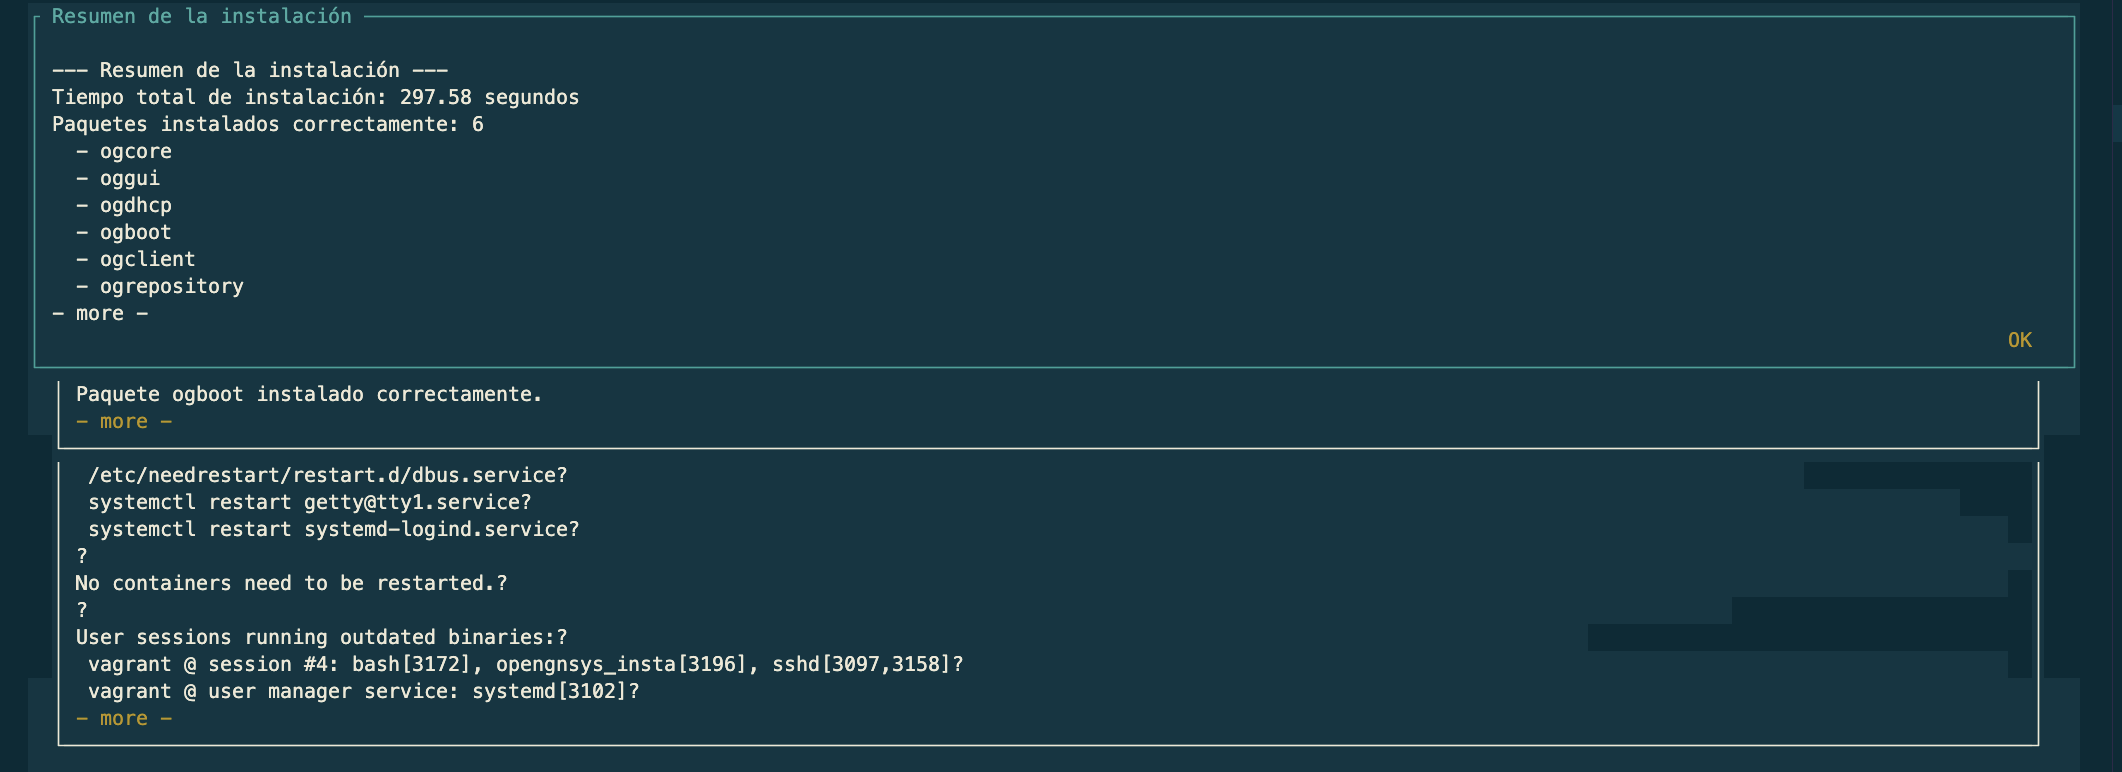
Task: Select the ogcore package entry
Action: point(135,152)
